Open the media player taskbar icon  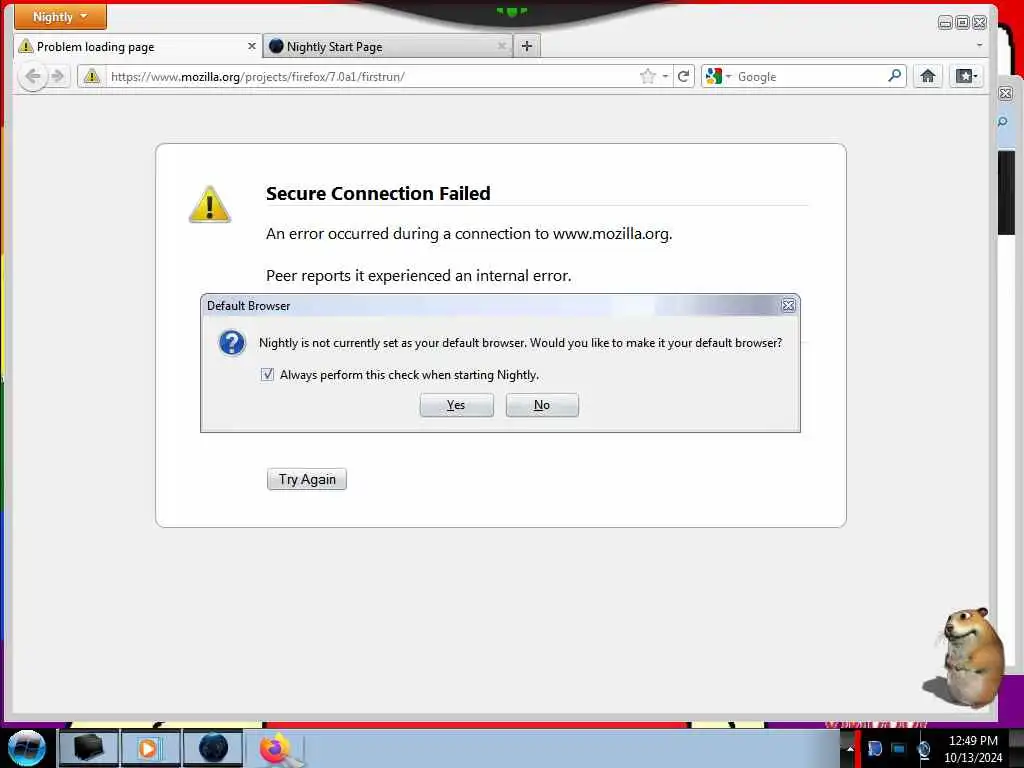149,748
